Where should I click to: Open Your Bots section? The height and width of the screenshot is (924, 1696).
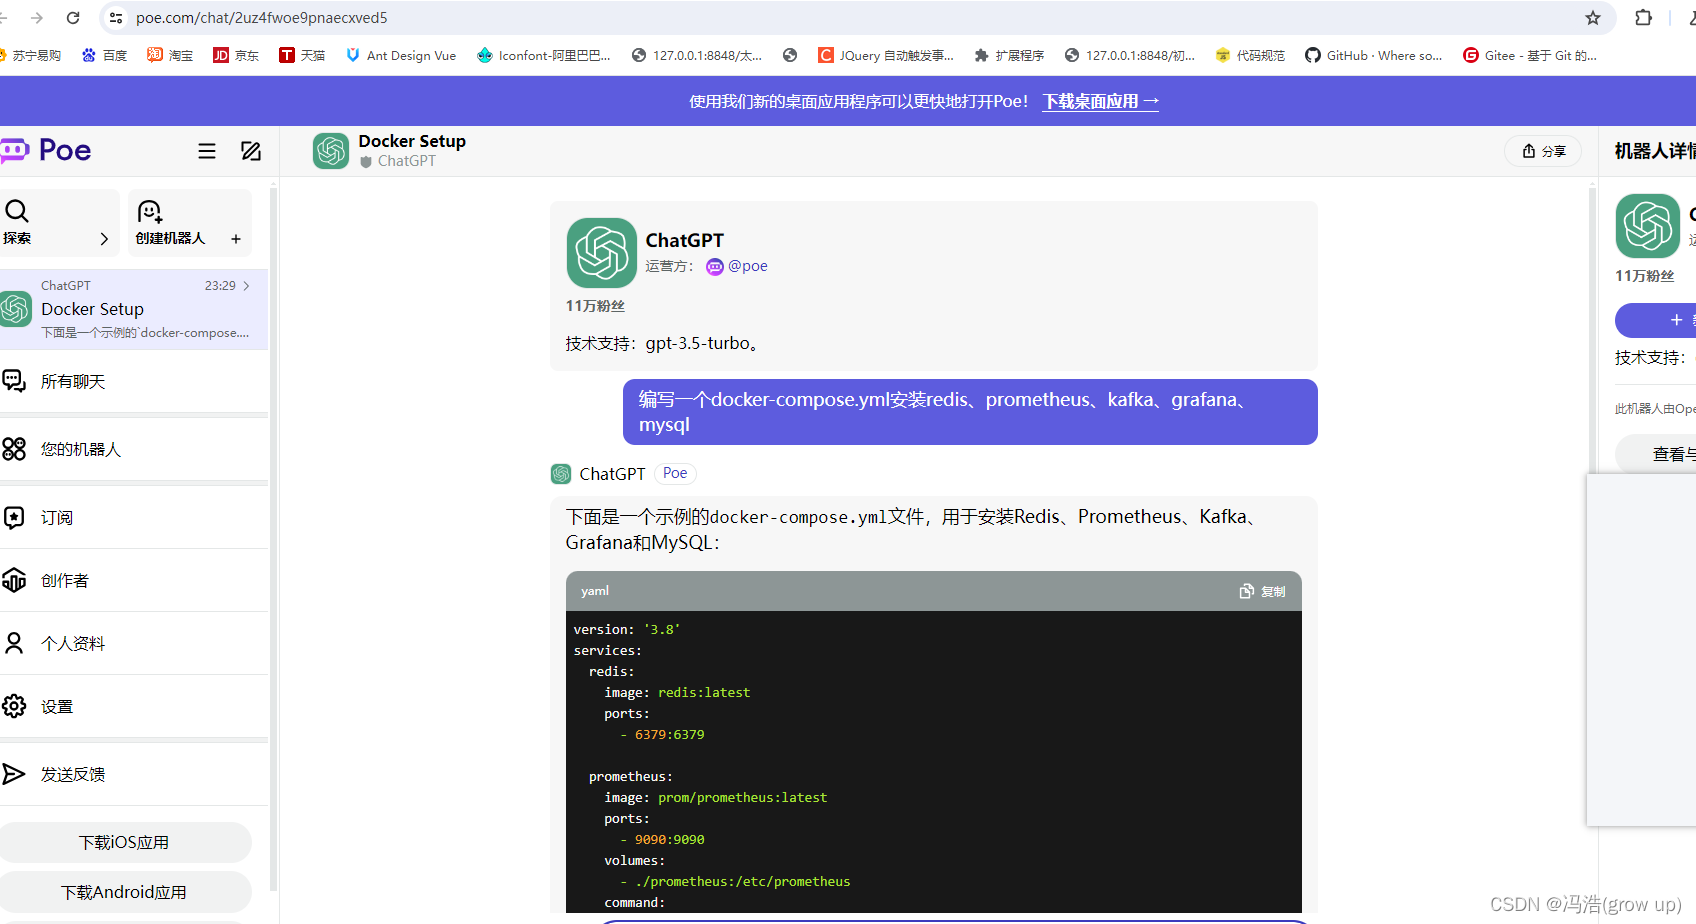pos(134,449)
